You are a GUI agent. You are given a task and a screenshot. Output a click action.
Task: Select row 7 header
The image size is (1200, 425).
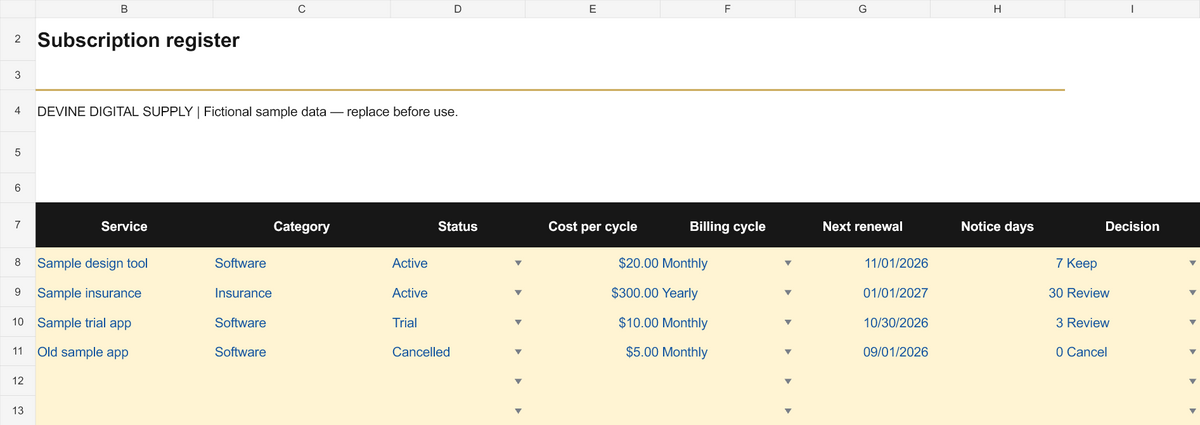click(x=17, y=226)
